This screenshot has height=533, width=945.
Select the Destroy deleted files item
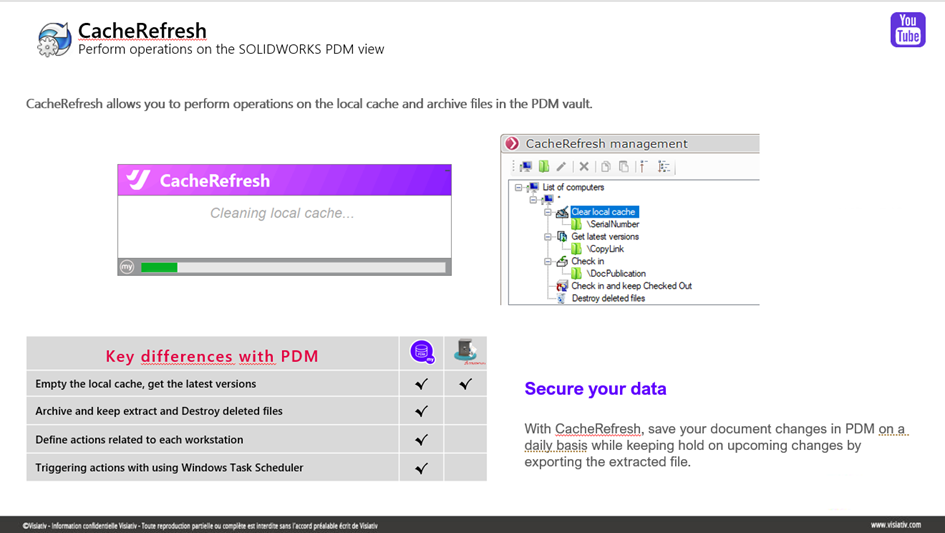pos(608,298)
